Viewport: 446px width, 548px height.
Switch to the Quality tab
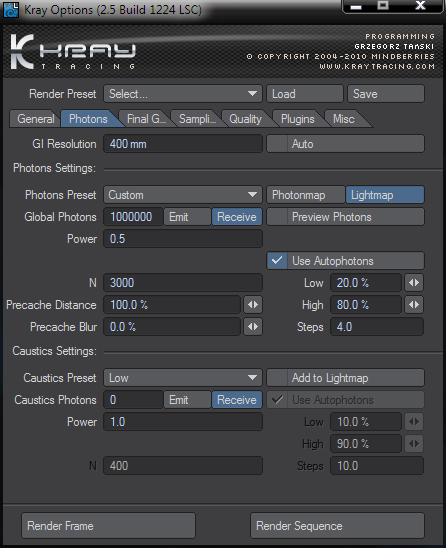pos(245,119)
